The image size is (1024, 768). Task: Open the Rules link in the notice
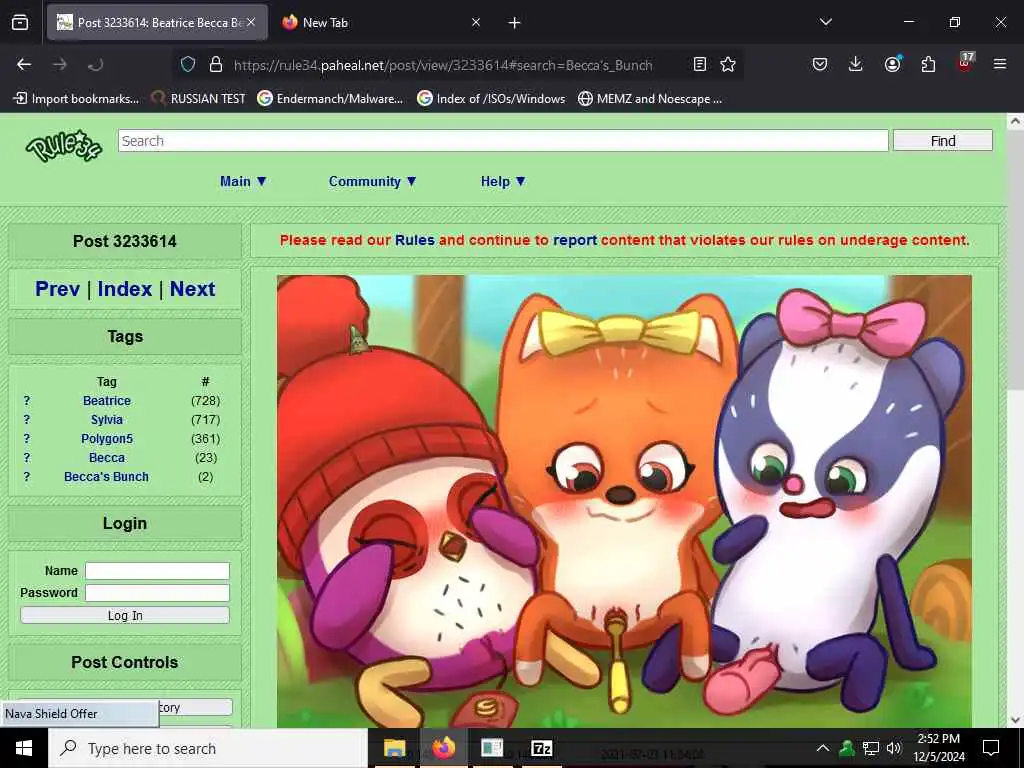415,240
